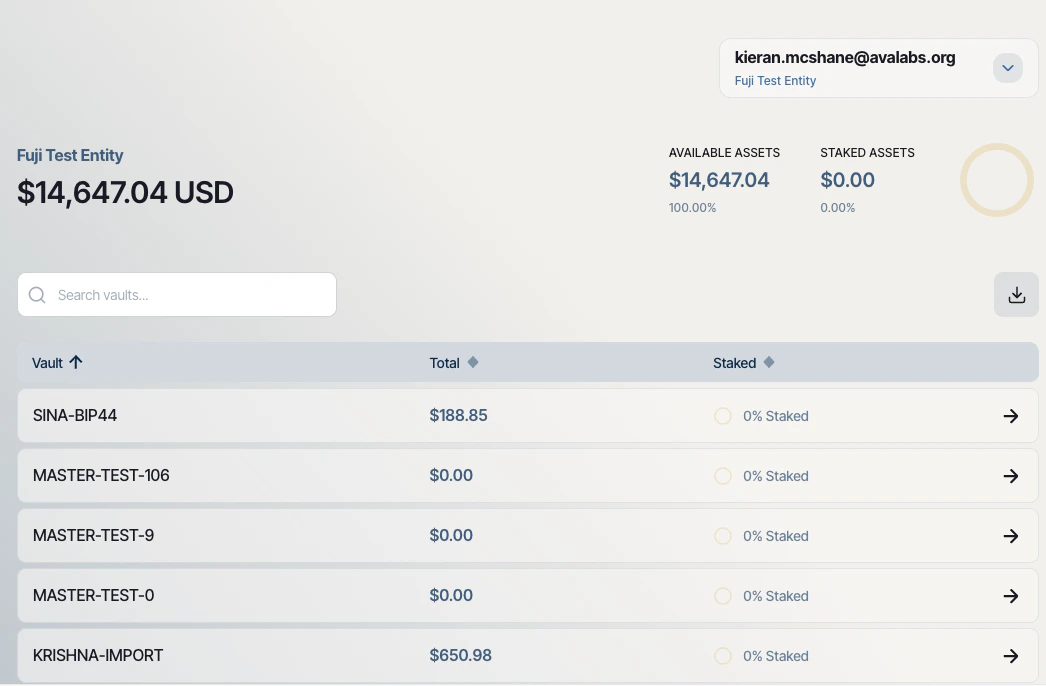The width and height of the screenshot is (1046, 686).
Task: Click the download export icon button
Action: coord(1016,294)
